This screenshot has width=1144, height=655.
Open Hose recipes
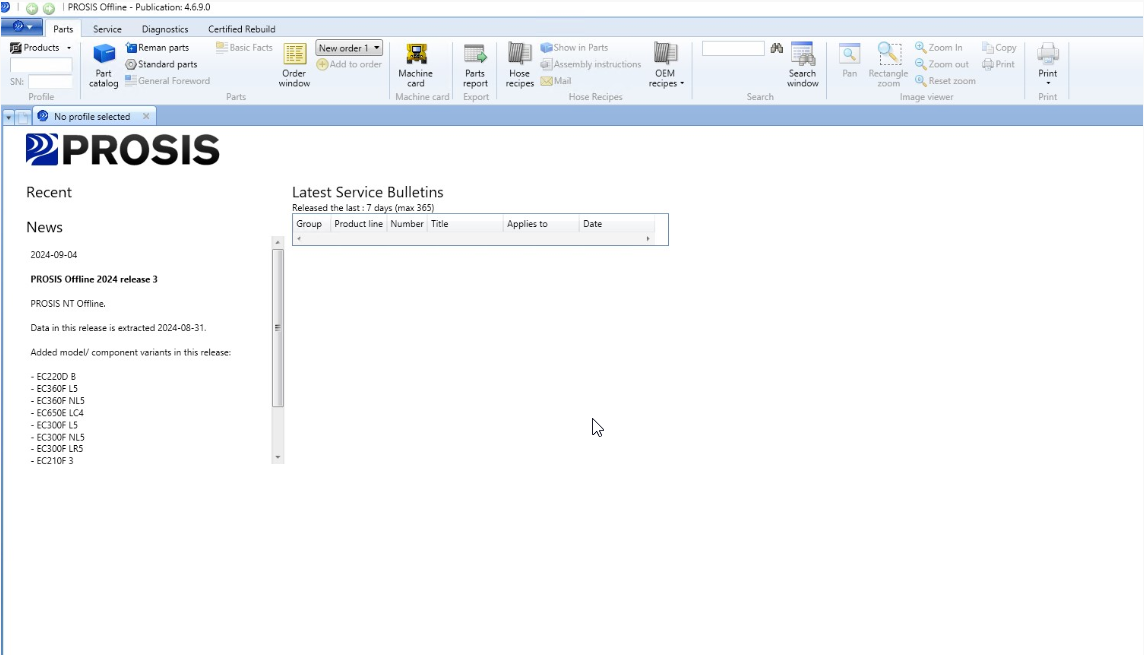pos(519,65)
